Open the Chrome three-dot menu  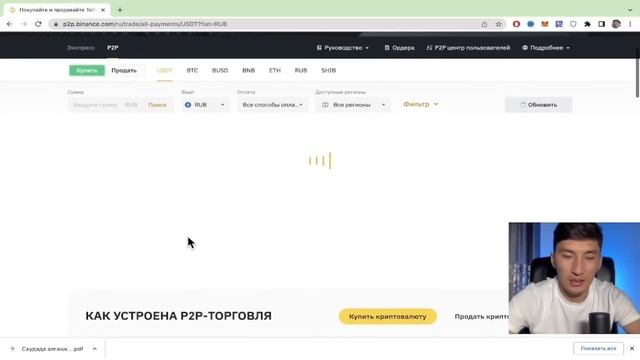[x=630, y=24]
